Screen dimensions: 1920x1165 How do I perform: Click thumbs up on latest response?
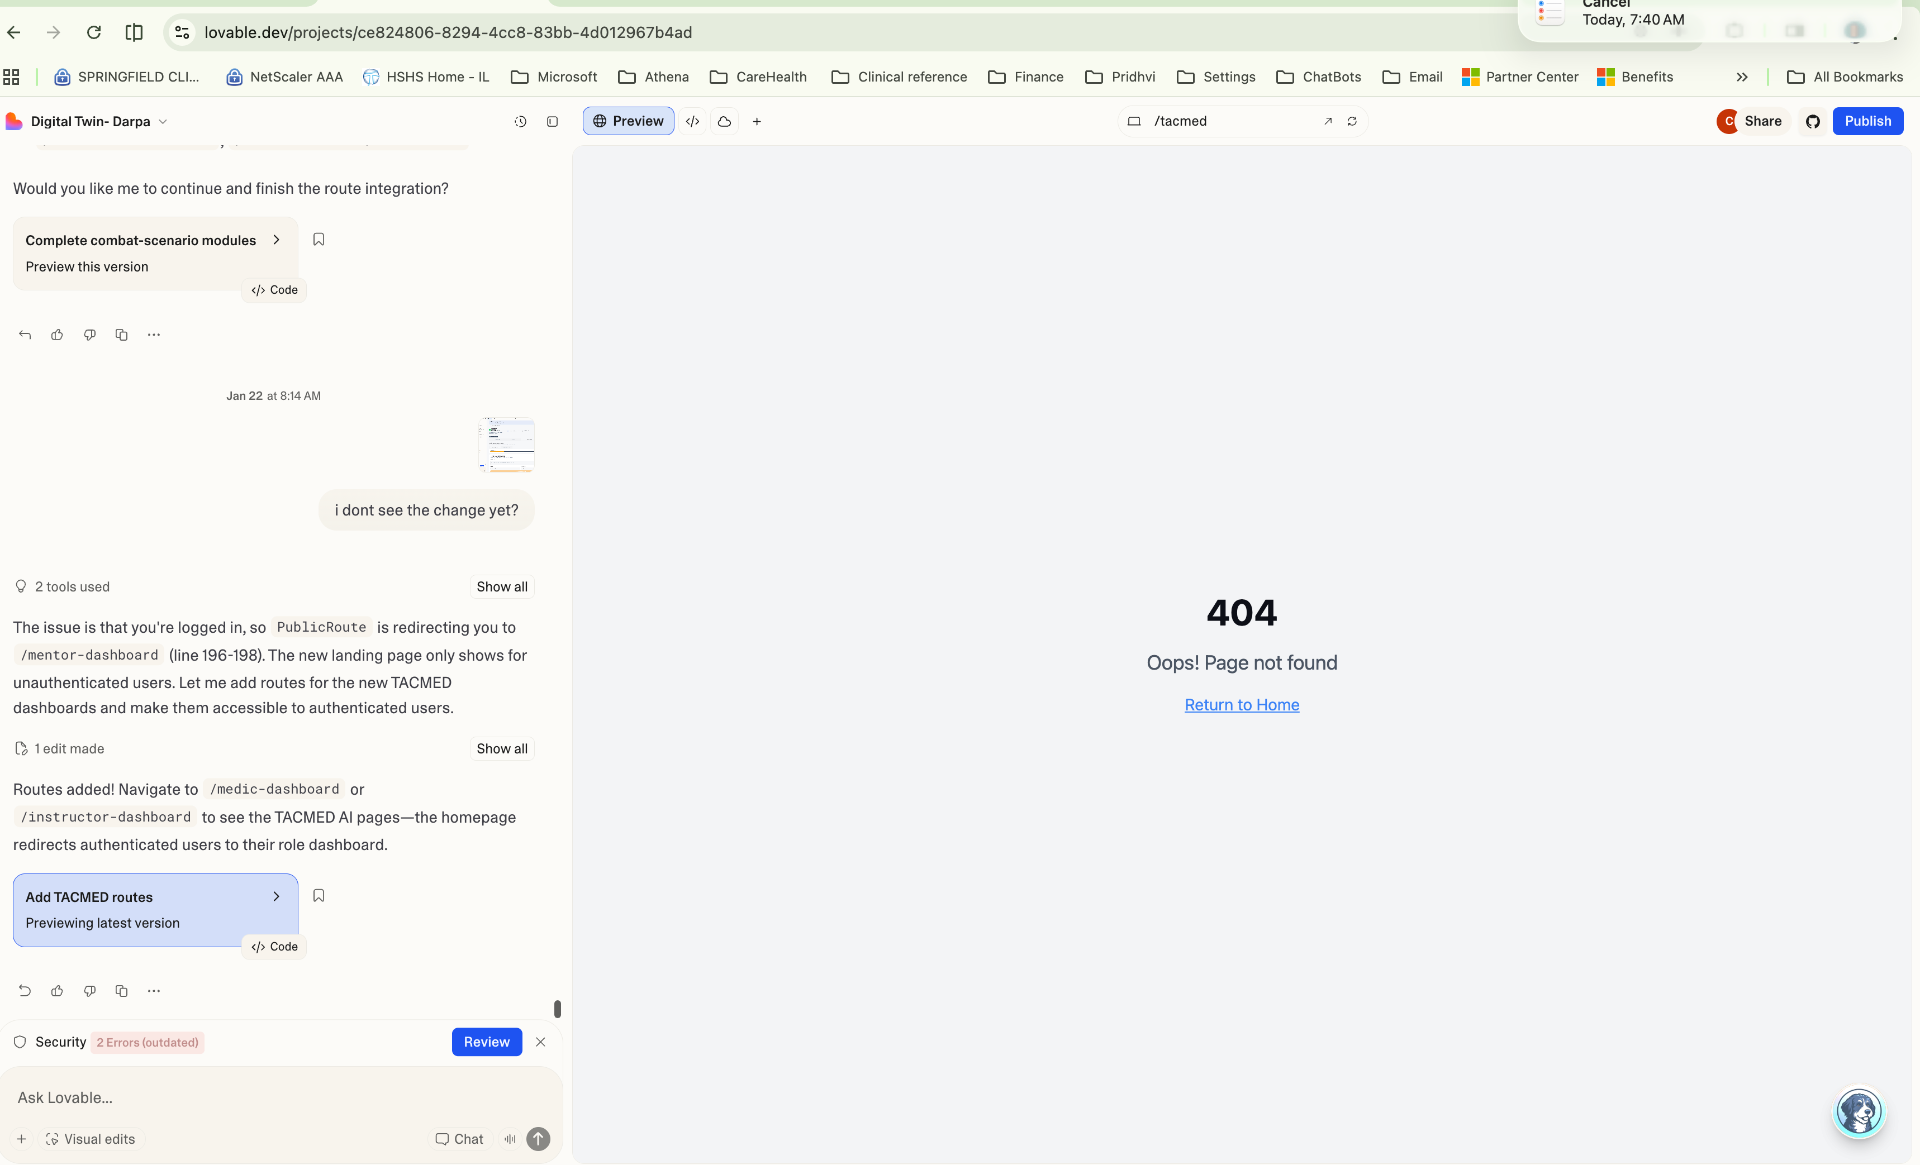pyautogui.click(x=57, y=991)
